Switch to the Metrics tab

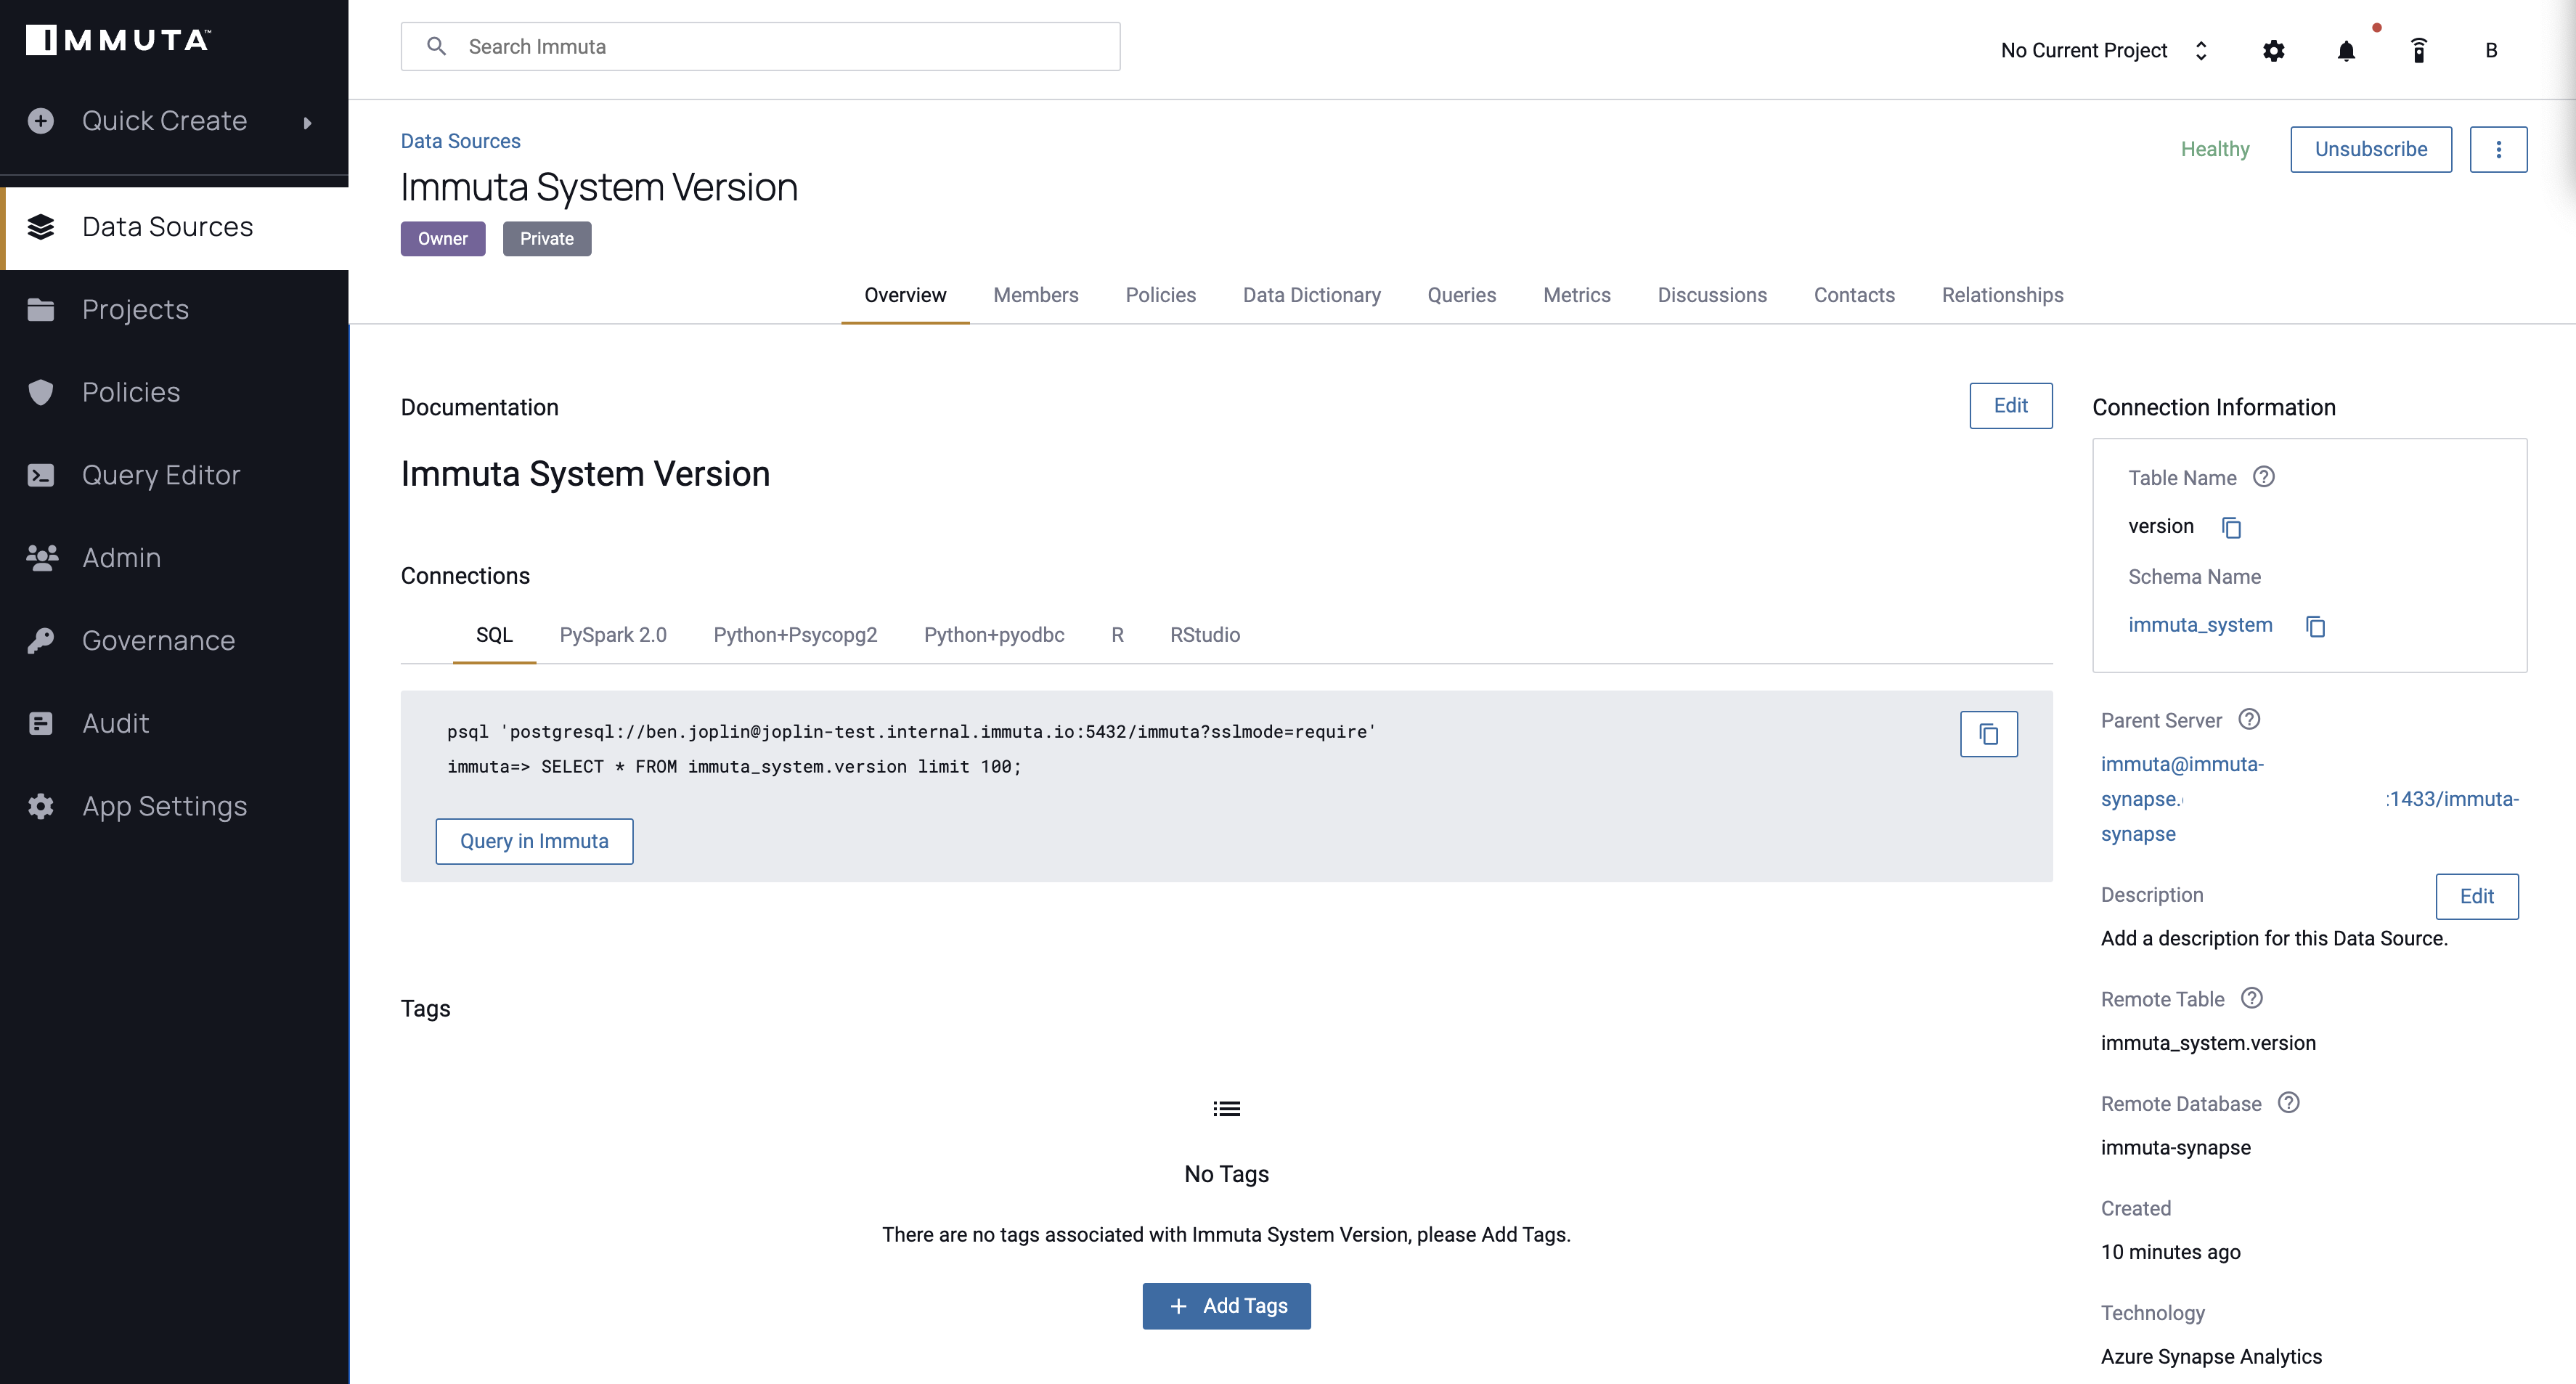coord(1576,295)
